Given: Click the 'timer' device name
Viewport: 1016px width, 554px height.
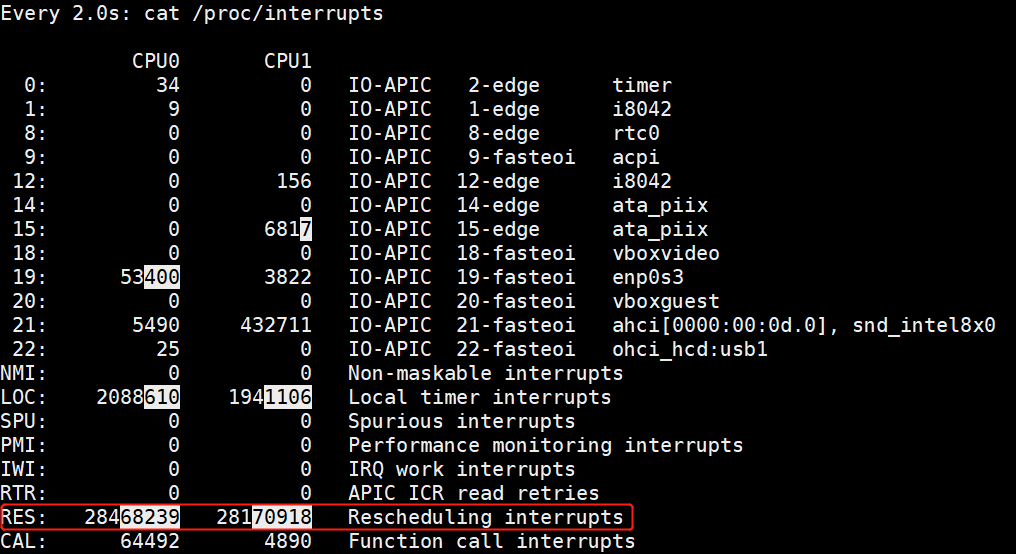Looking at the screenshot, I should tap(642, 85).
